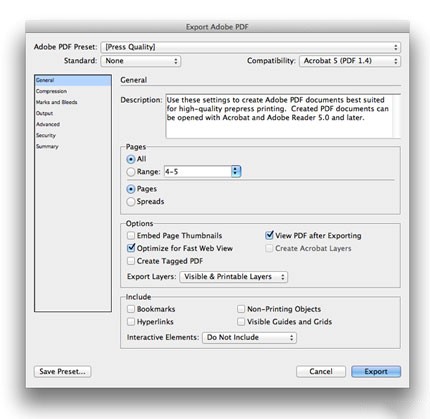Open the Compatibility dropdown Acrobat 5
This screenshot has height=419, width=430.
pos(350,61)
